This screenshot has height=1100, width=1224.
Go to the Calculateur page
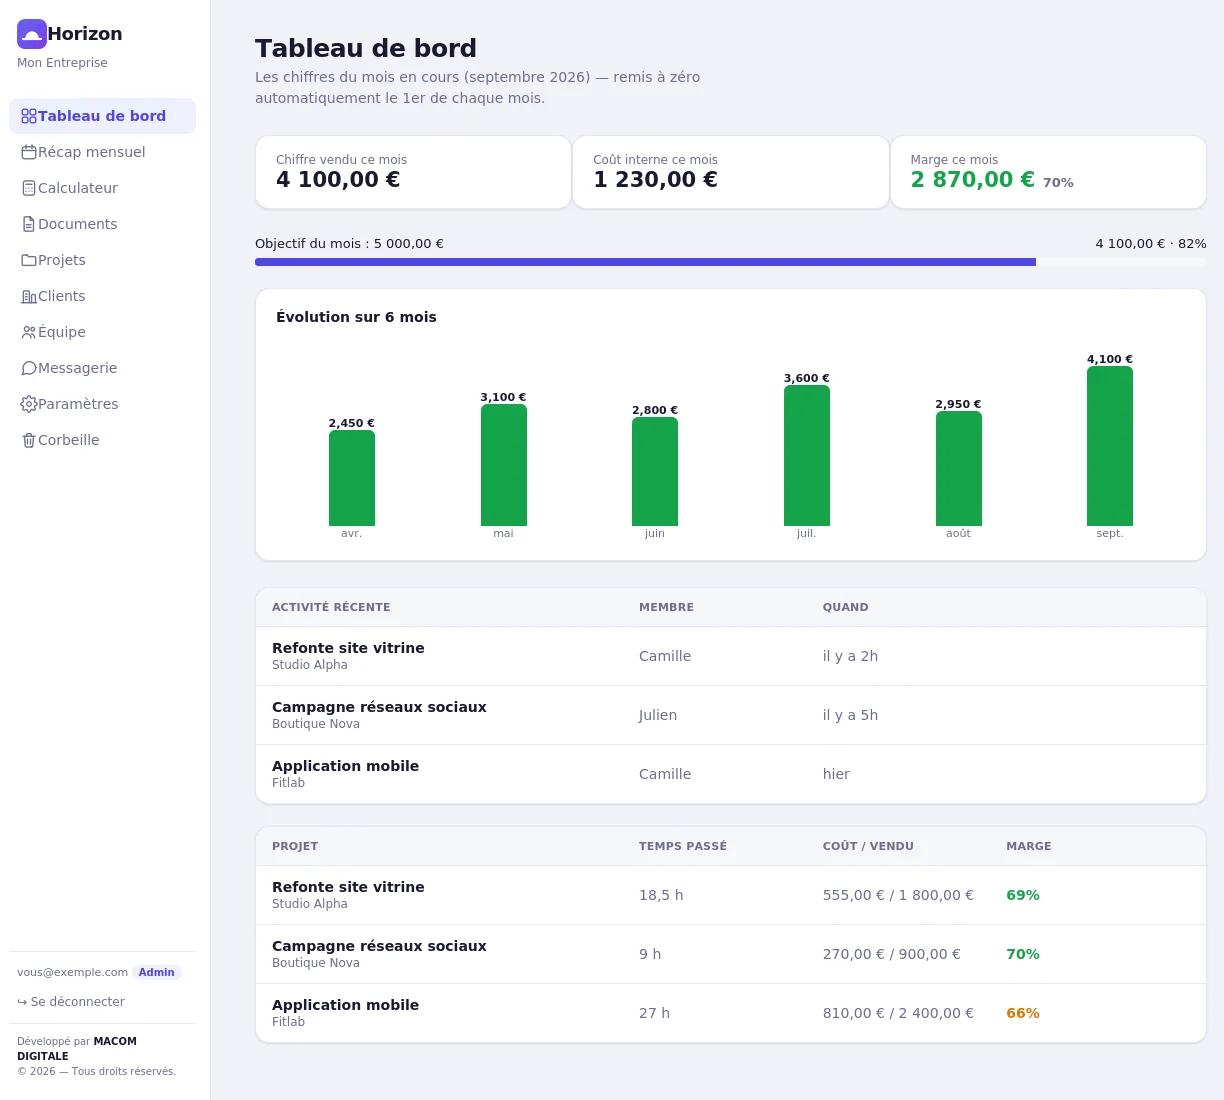pyautogui.click(x=102, y=188)
